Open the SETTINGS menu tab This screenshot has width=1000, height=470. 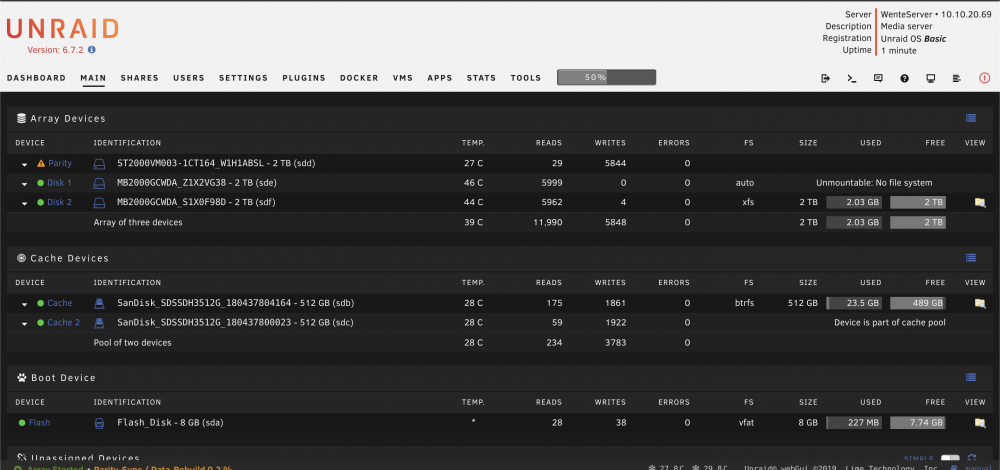(x=244, y=78)
